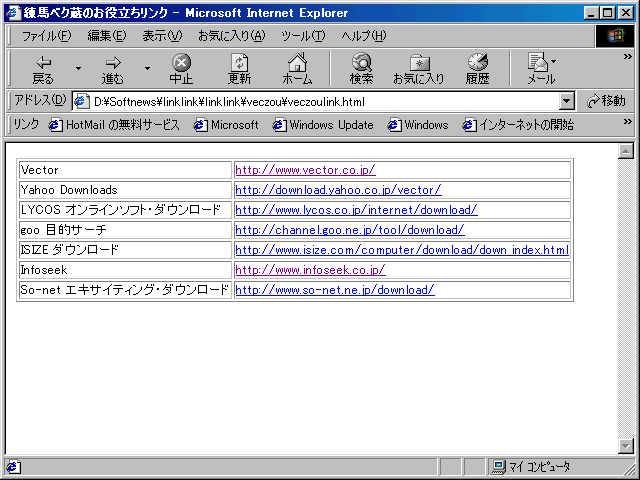Click the Back (戻る) toolbar button
Screen dimensions: 640x480
tap(43, 69)
